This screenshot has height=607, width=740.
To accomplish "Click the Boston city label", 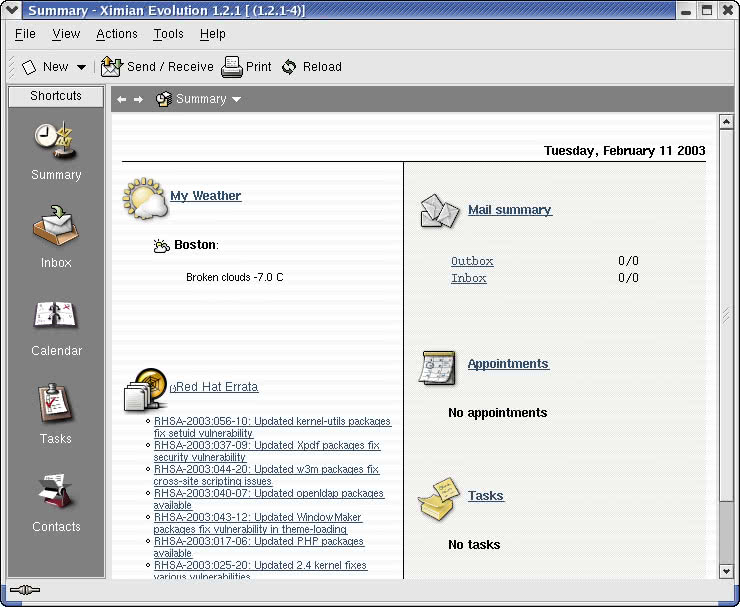I will (196, 245).
